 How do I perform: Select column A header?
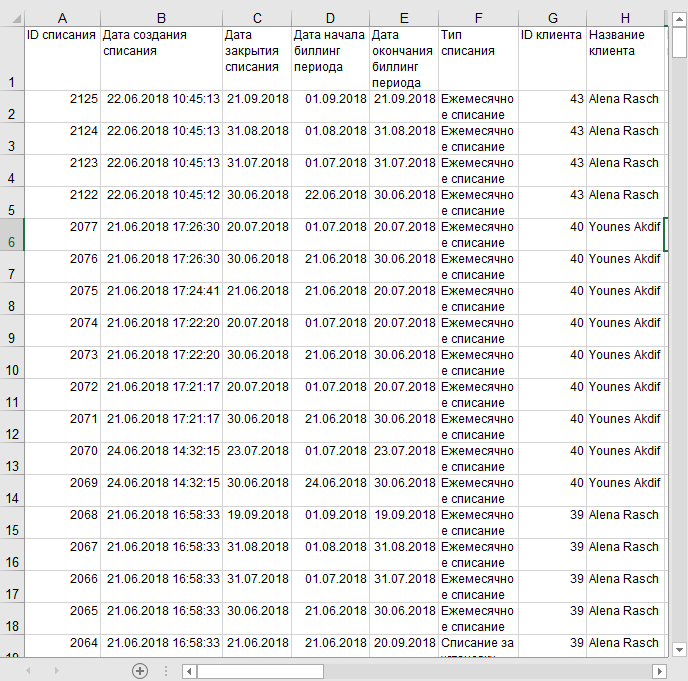pos(62,17)
